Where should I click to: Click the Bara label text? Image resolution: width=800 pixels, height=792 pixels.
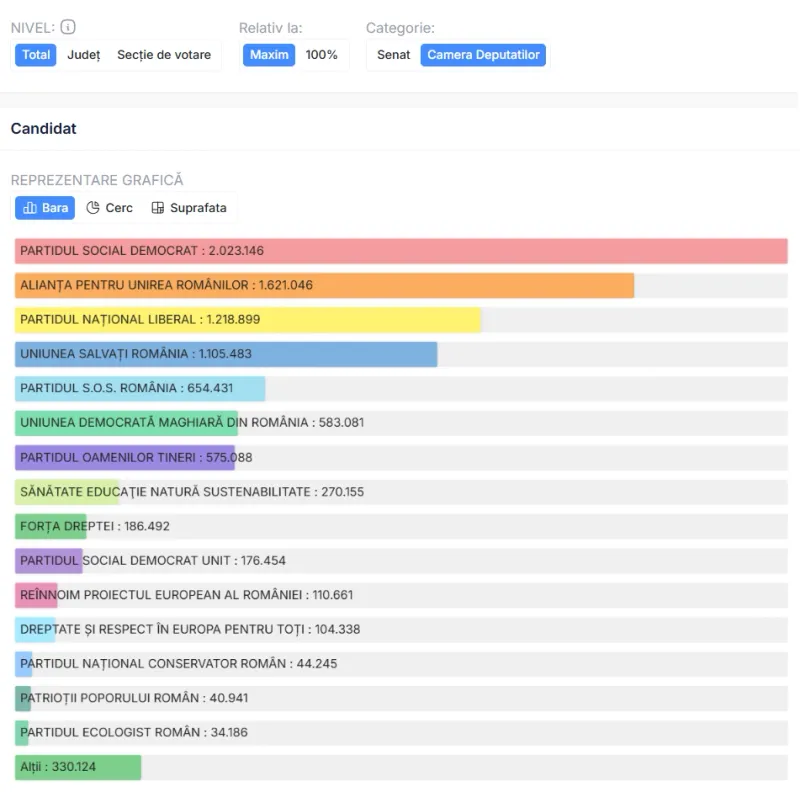[55, 208]
